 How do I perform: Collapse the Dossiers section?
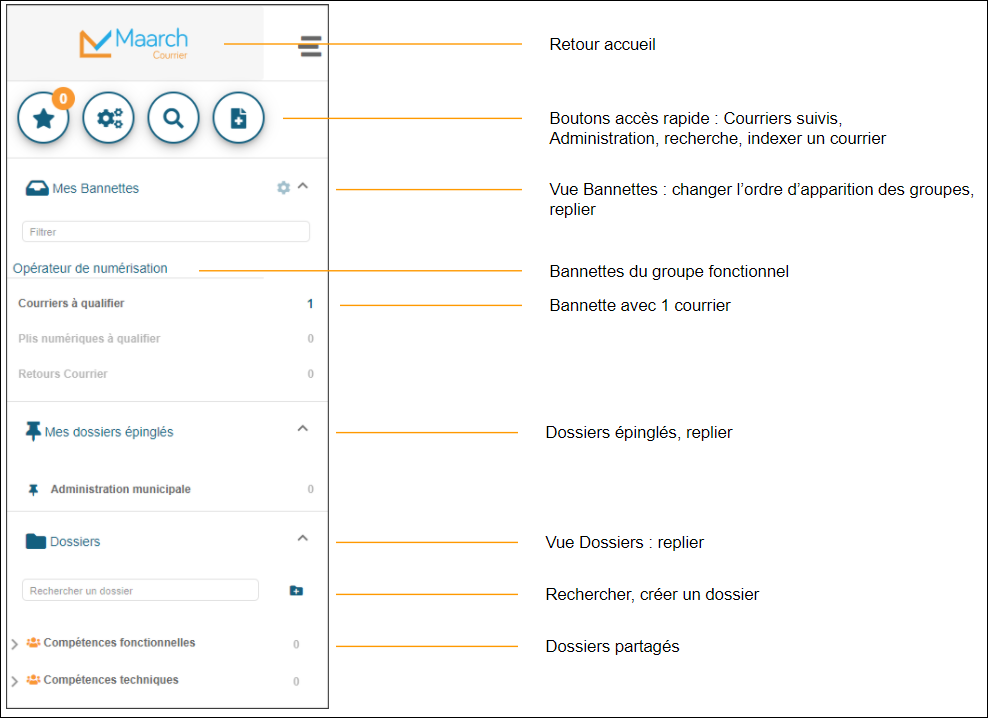coord(303,539)
